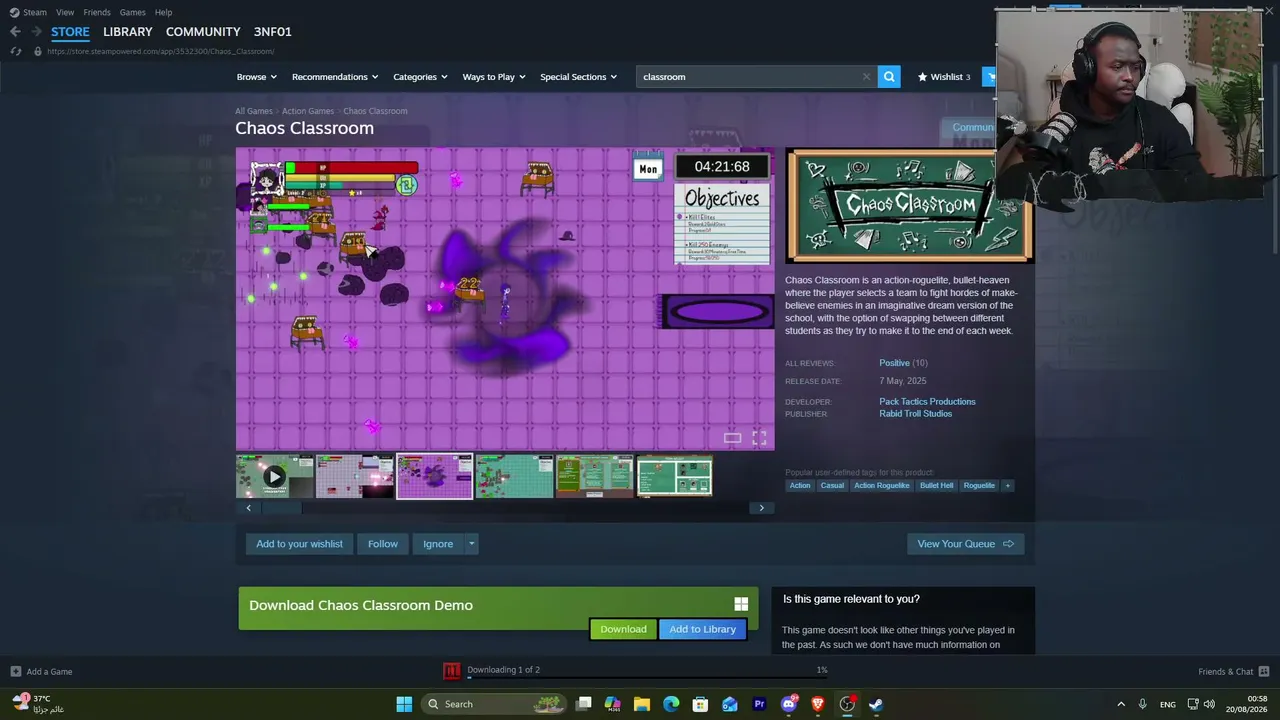The width and height of the screenshot is (1280, 720).
Task: Open Rabid Troll Studios publisher link
Action: click(916, 414)
